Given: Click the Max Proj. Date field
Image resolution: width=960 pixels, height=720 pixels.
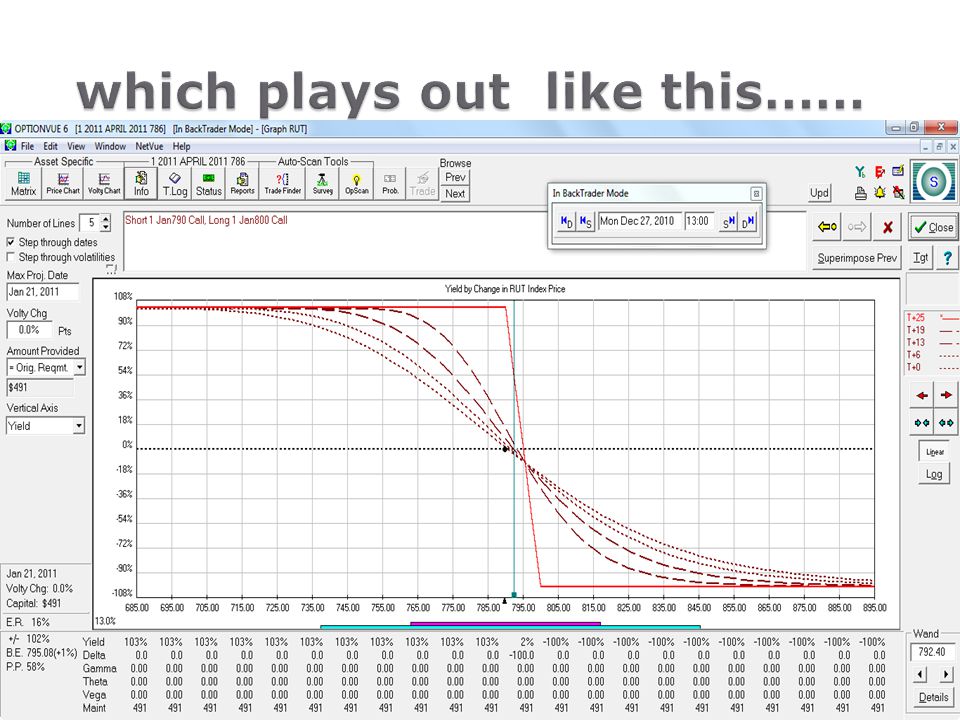Looking at the screenshot, I should [43, 292].
